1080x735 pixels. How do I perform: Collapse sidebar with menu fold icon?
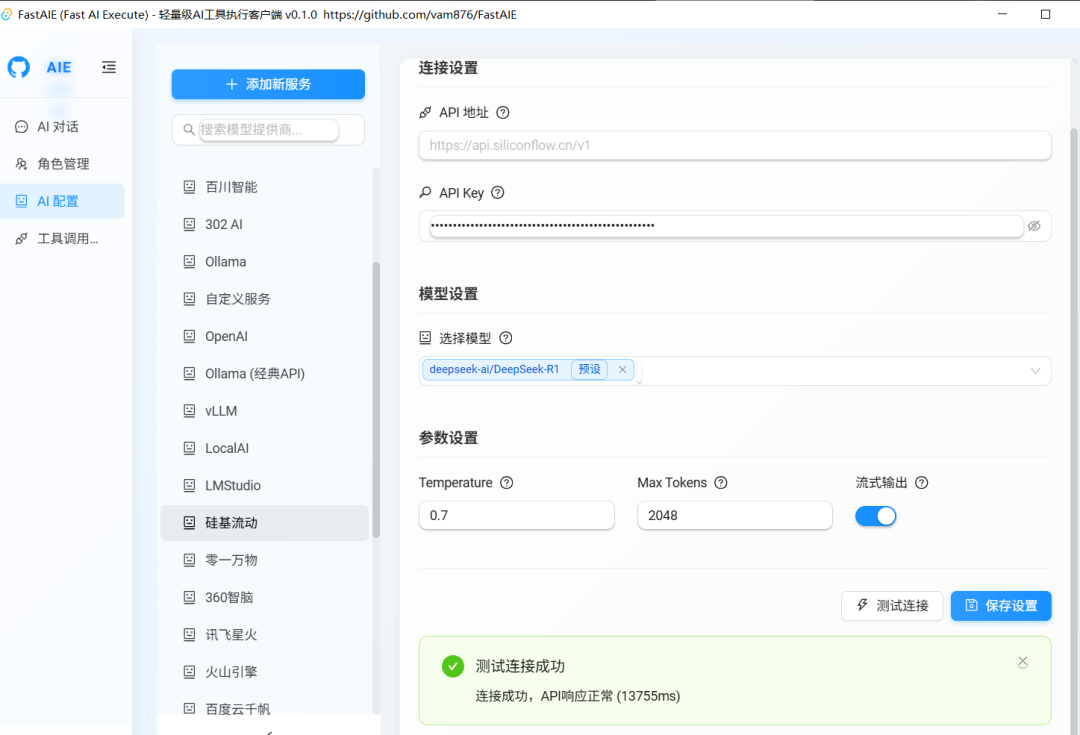(109, 67)
